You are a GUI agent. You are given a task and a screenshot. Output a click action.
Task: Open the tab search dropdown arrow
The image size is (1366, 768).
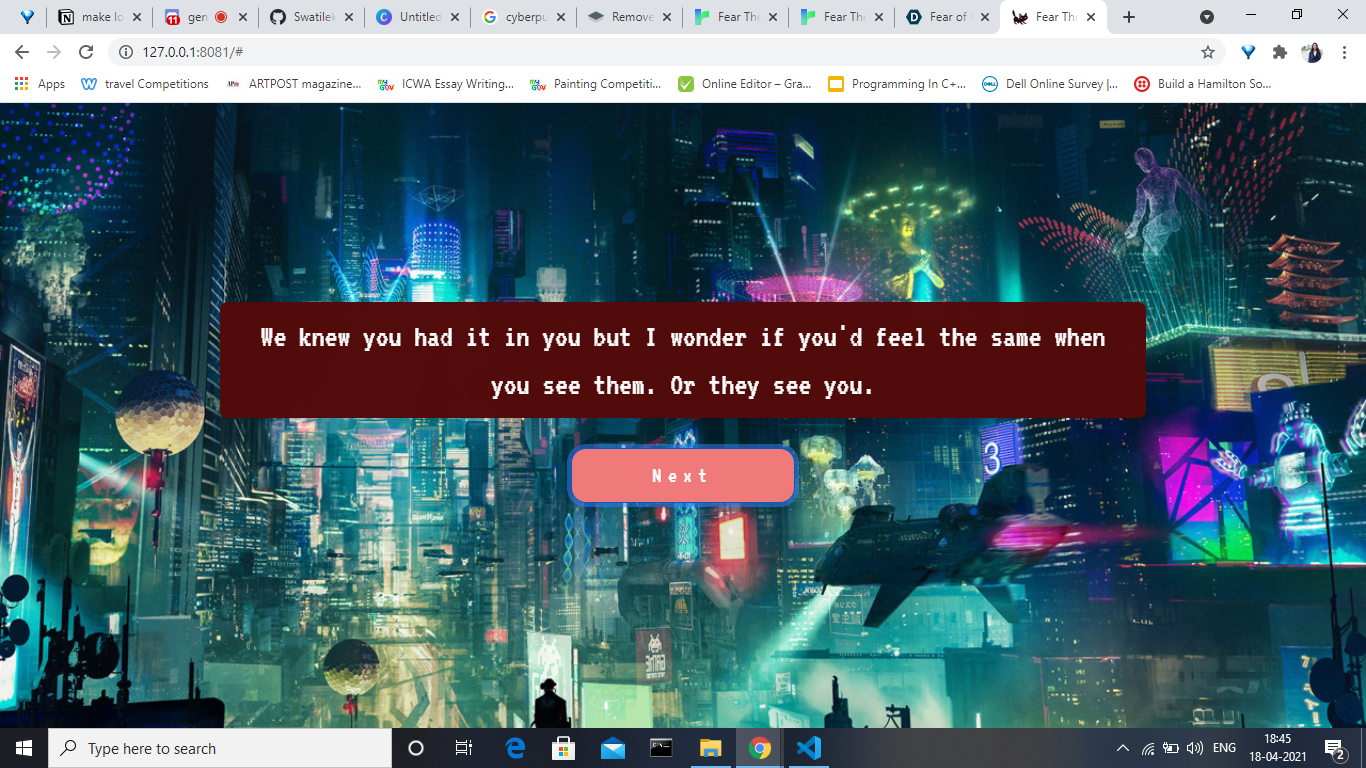coord(1207,17)
